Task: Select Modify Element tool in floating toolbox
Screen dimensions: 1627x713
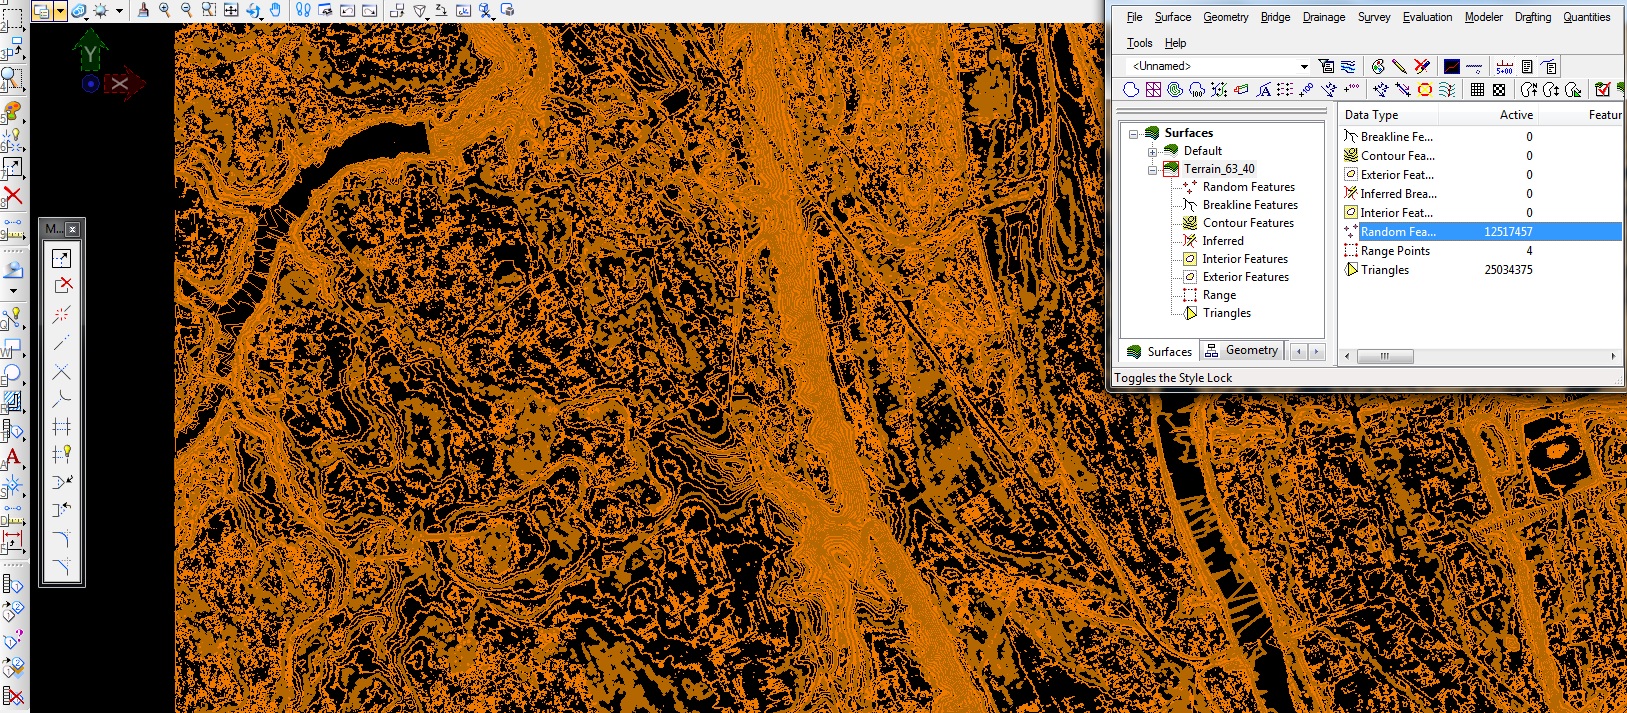Action: tap(61, 258)
